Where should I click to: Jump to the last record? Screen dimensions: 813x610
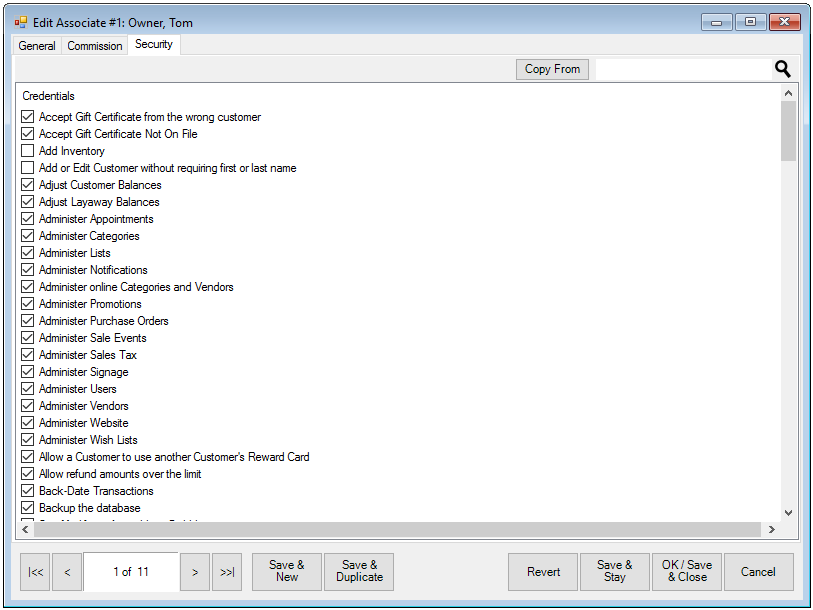pos(227,572)
